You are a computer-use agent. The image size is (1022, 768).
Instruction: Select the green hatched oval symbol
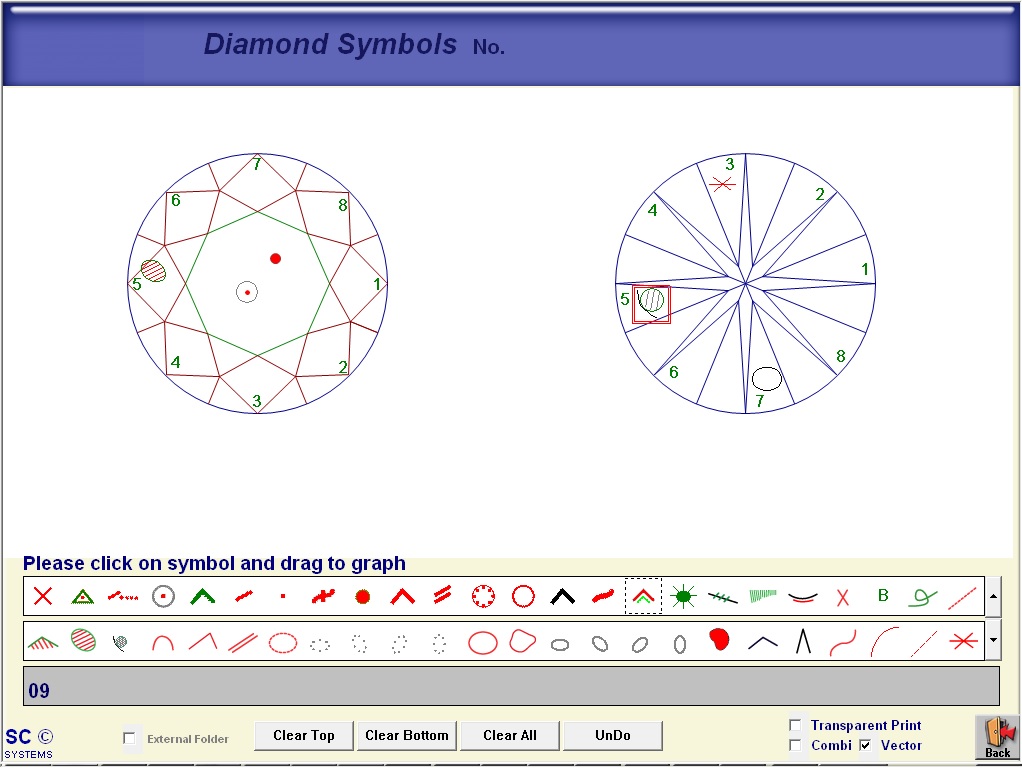click(83, 641)
